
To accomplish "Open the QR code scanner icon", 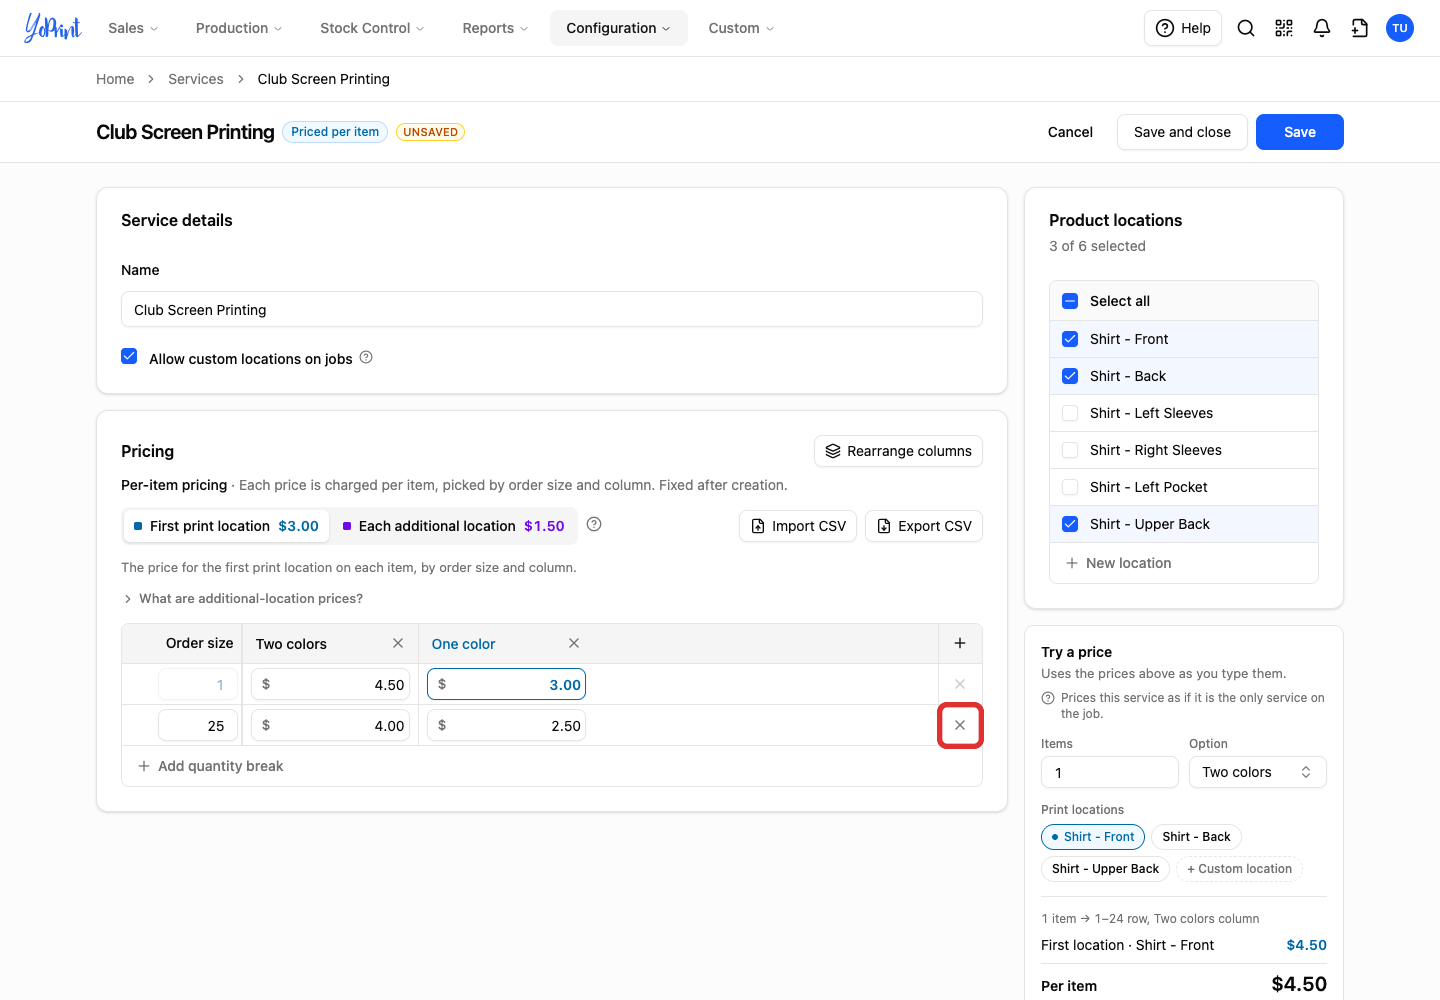I will tap(1284, 28).
